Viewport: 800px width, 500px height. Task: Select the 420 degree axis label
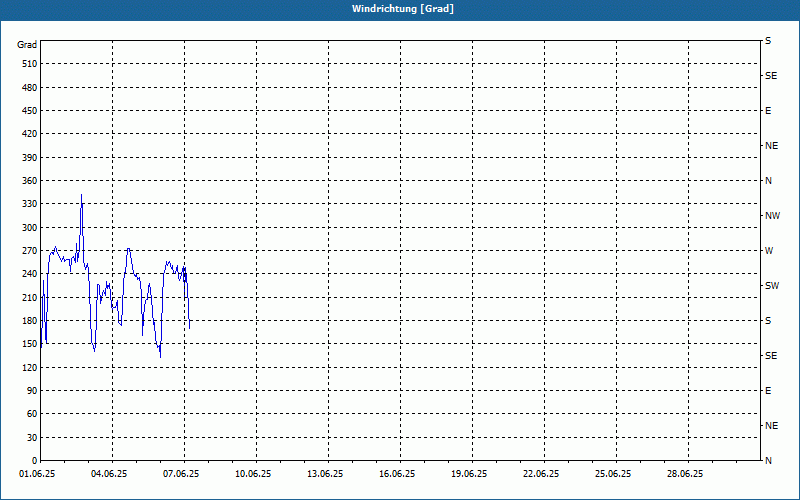coord(29,134)
